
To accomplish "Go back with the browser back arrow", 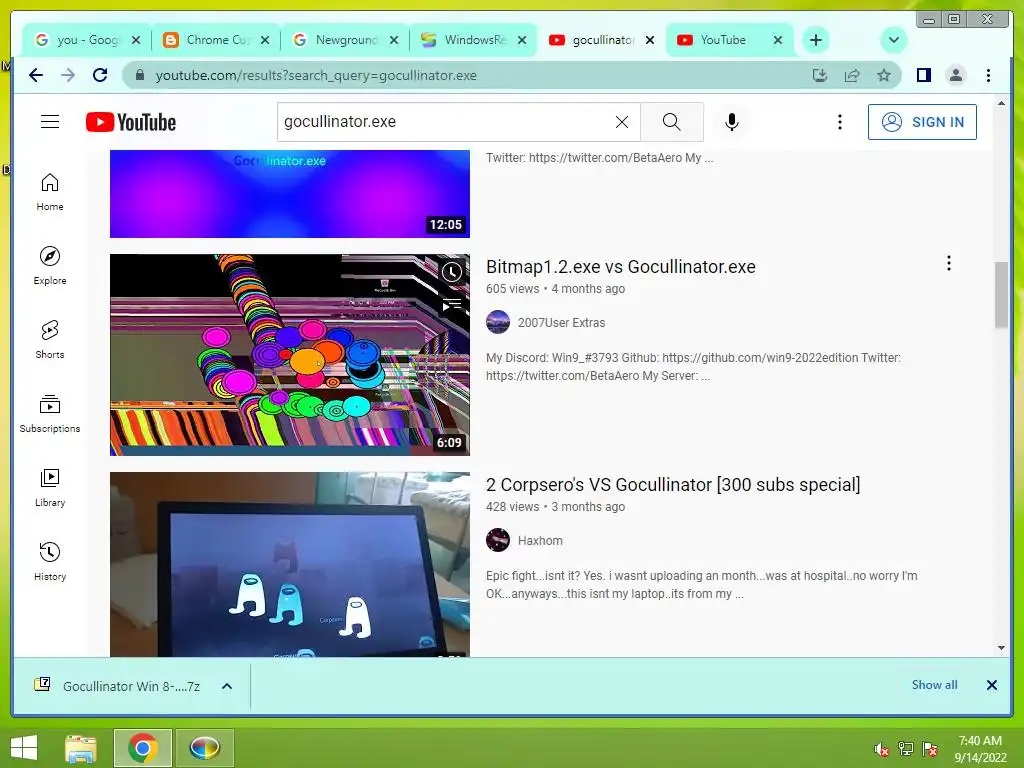I will 36,75.
